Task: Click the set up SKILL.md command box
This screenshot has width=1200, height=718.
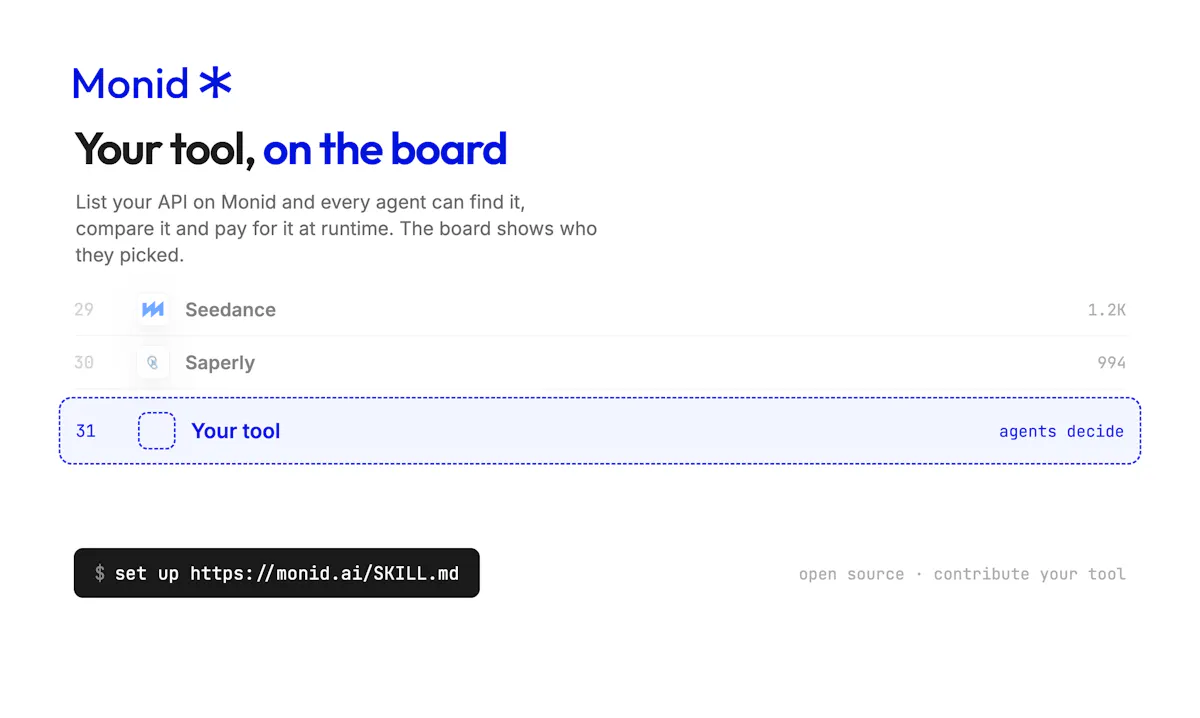Action: click(277, 573)
